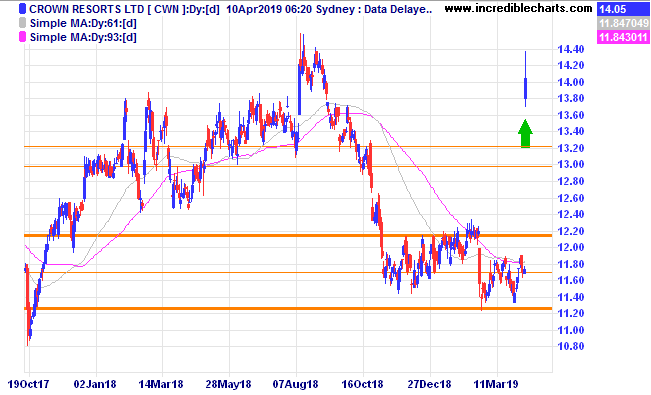Click the 11.00 price axis label
The height and width of the screenshot is (395, 651).
pyautogui.click(x=570, y=330)
